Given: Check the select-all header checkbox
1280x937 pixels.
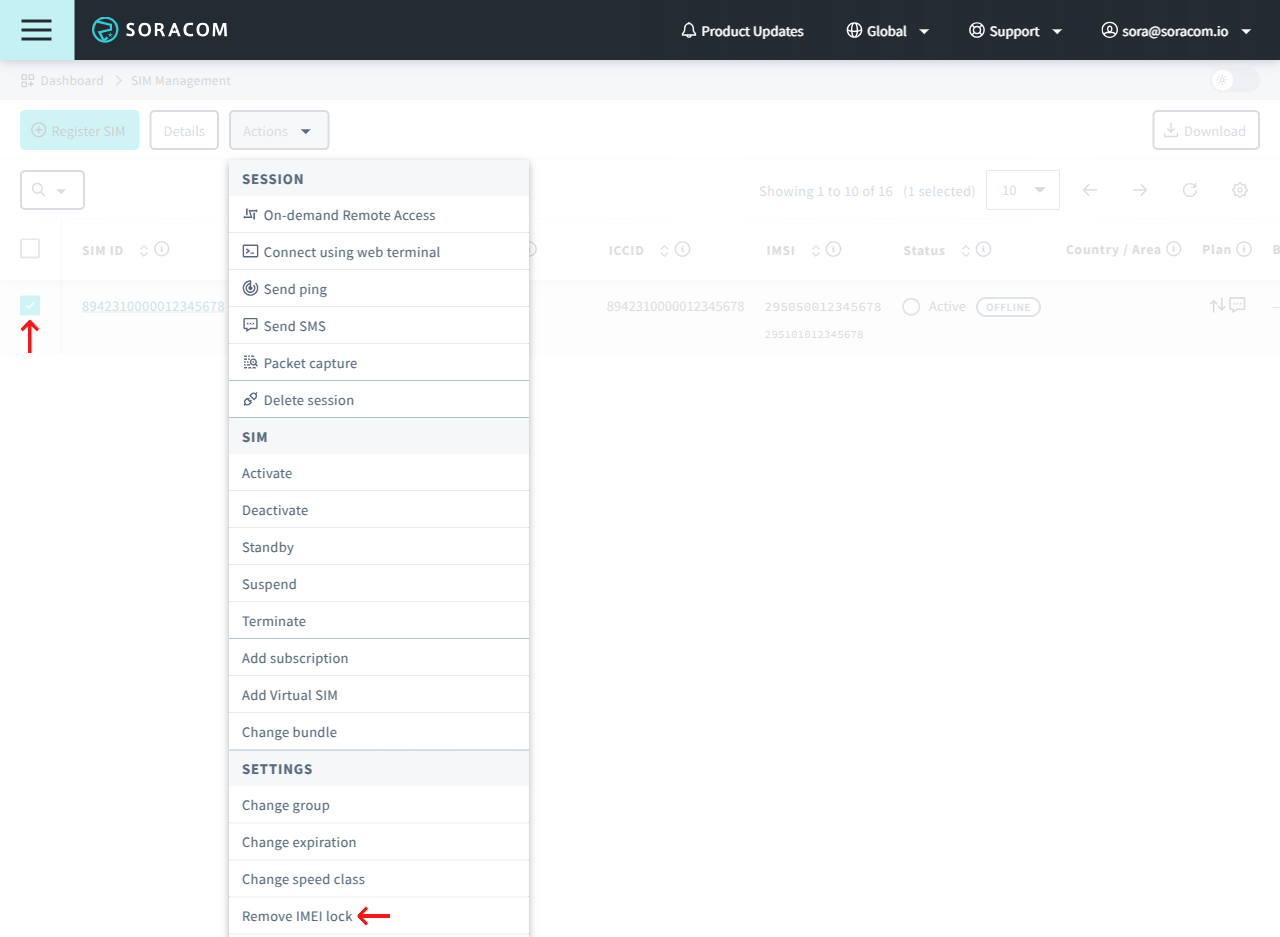Looking at the screenshot, I should 30,249.
